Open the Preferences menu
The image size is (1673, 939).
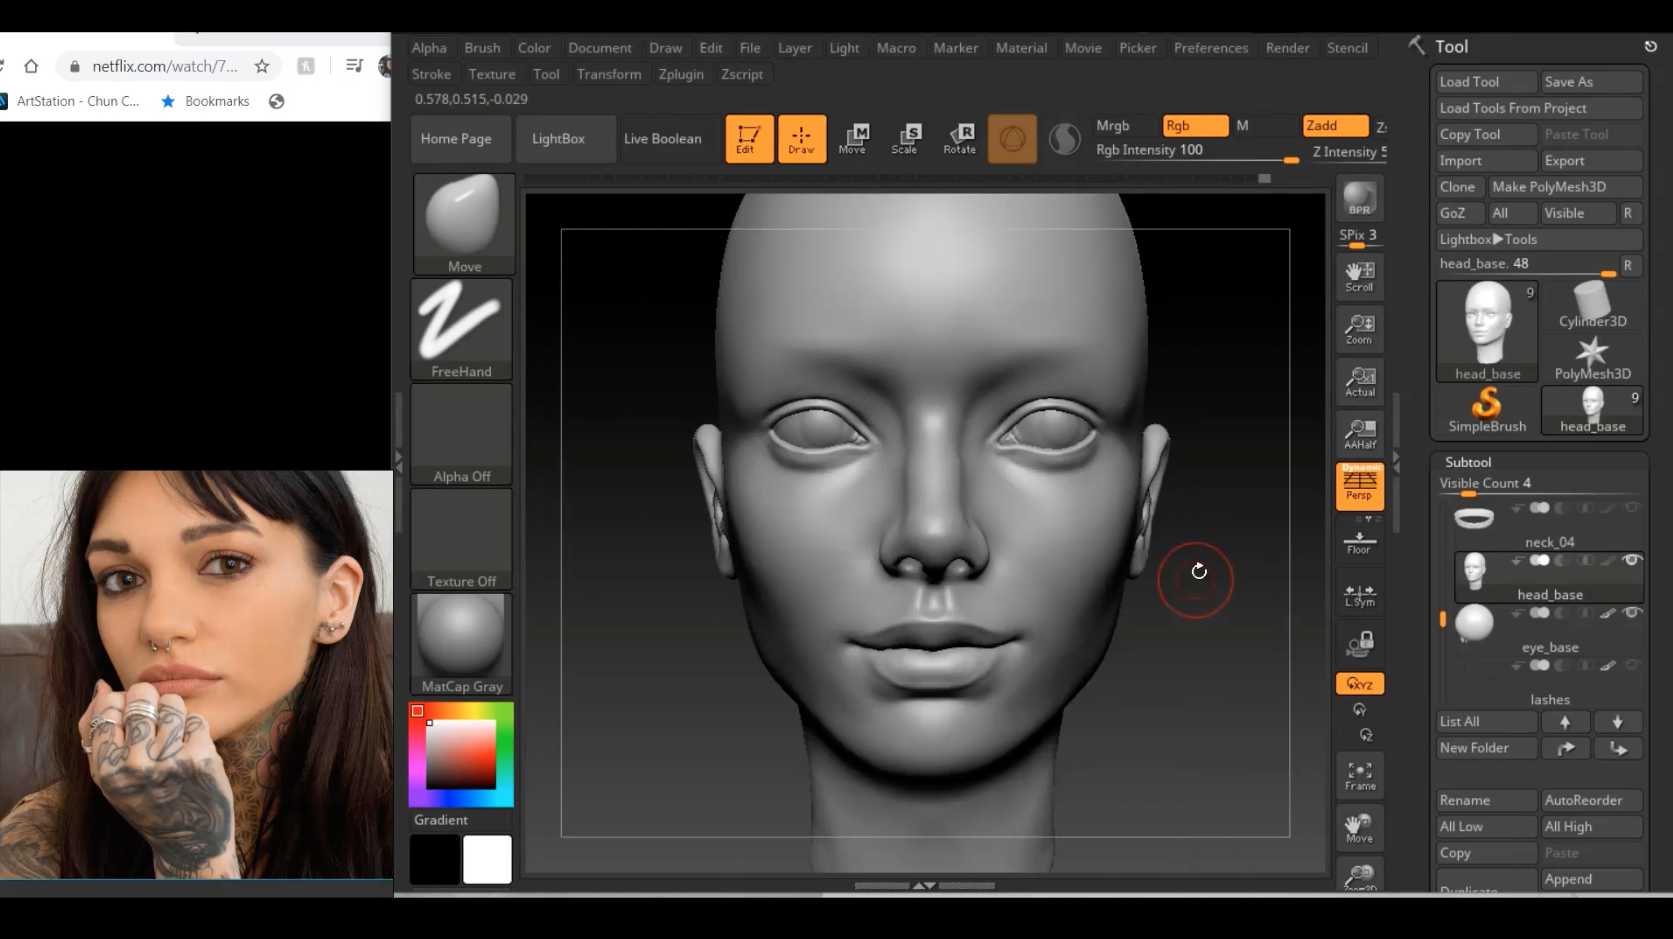(1210, 48)
